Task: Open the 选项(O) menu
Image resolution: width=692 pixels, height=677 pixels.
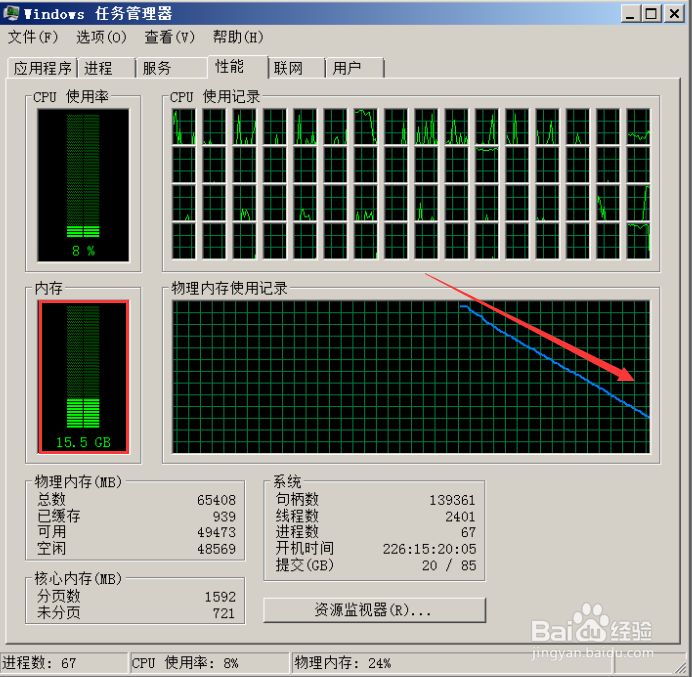Action: (102, 37)
